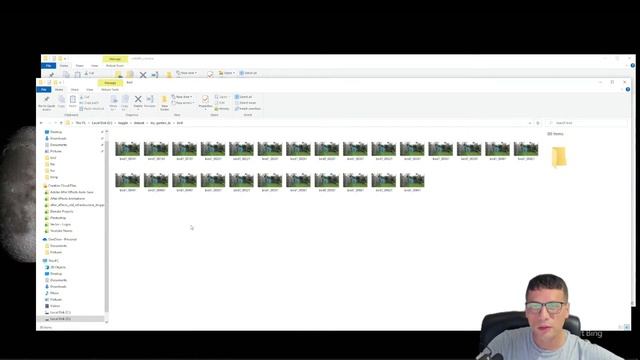Go back with the navigation arrow
This screenshot has height=360, width=640.
coord(41,123)
